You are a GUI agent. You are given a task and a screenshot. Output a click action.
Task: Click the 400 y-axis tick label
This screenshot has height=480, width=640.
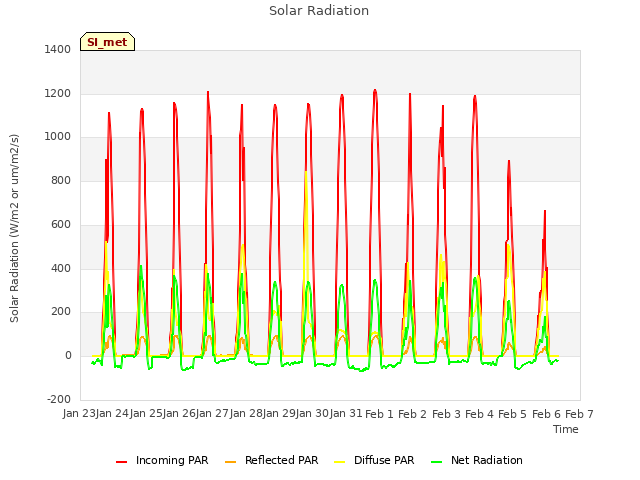(61, 269)
